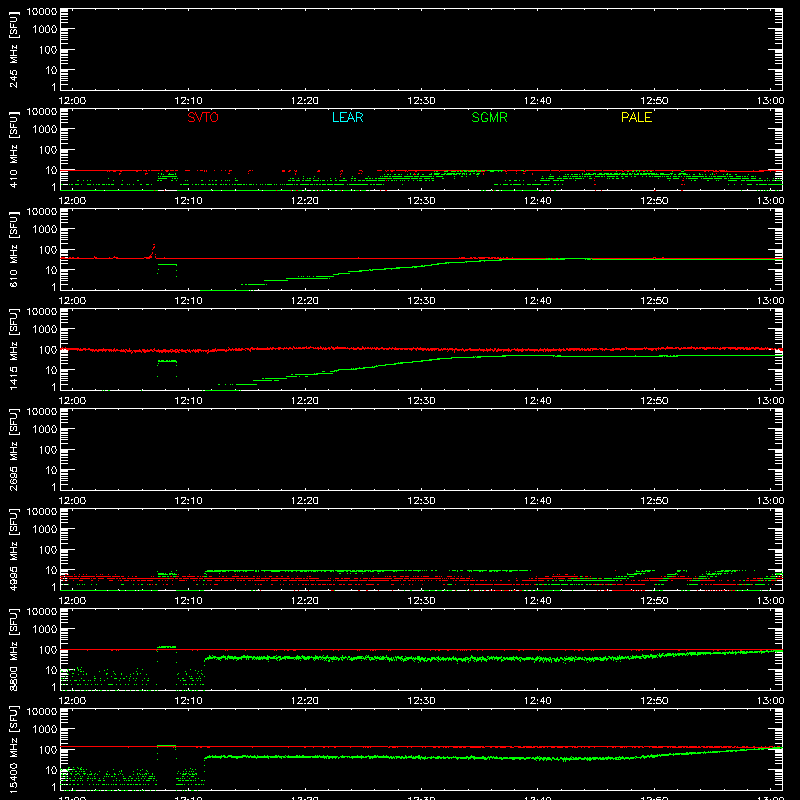Click the 12:10 time label below 410 MHz panel
This screenshot has height=800, width=800.
pyautogui.click(x=189, y=201)
